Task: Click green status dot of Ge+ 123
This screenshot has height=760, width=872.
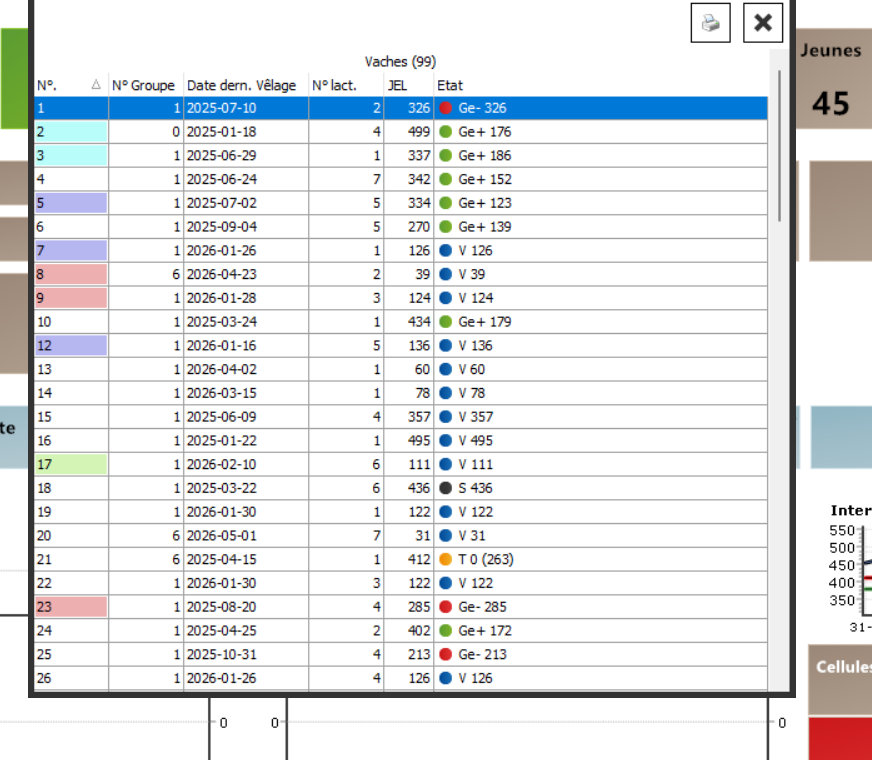Action: [x=445, y=203]
